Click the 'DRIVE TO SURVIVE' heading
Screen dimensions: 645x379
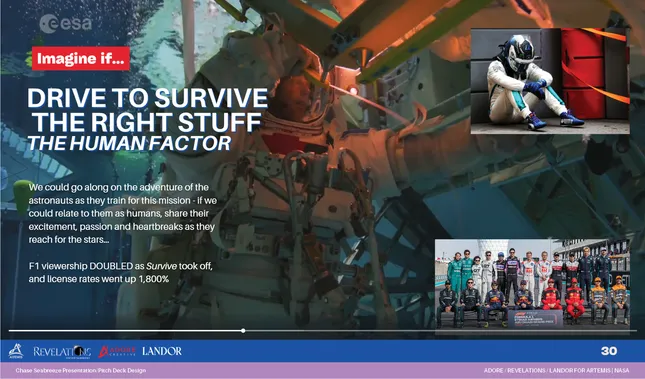click(x=148, y=98)
